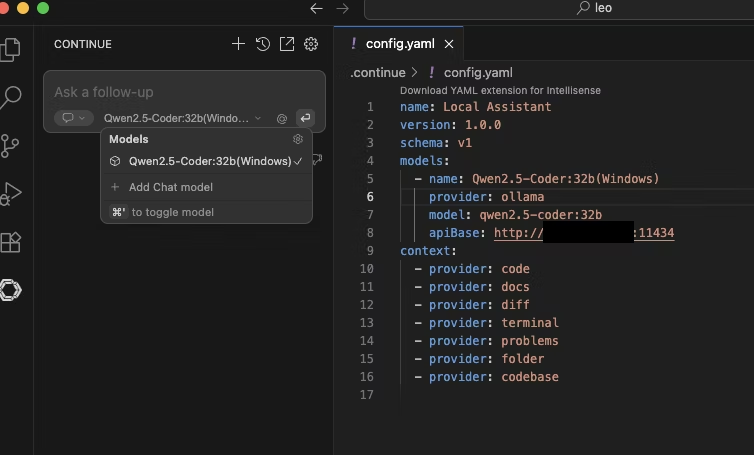Click the green macOS zoom window button
Screen dimensions: 754x455
click(x=43, y=8)
